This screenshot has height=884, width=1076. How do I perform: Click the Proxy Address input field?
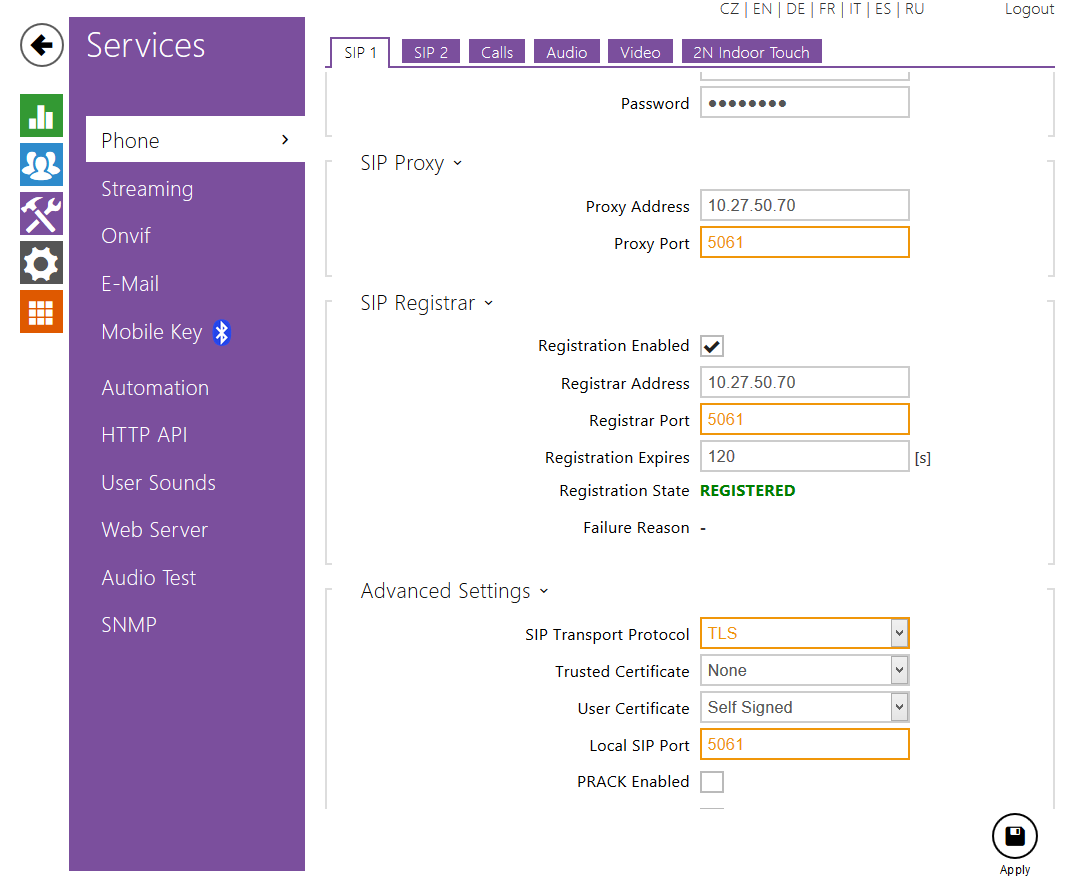(x=804, y=206)
